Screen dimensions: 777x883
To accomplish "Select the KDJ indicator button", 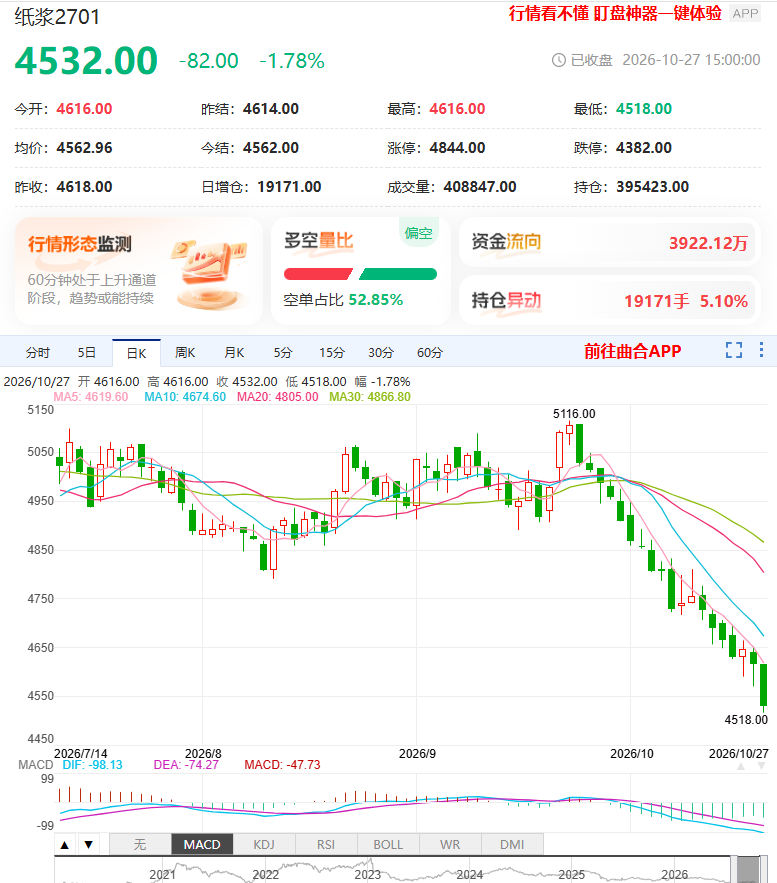I will tap(264, 845).
